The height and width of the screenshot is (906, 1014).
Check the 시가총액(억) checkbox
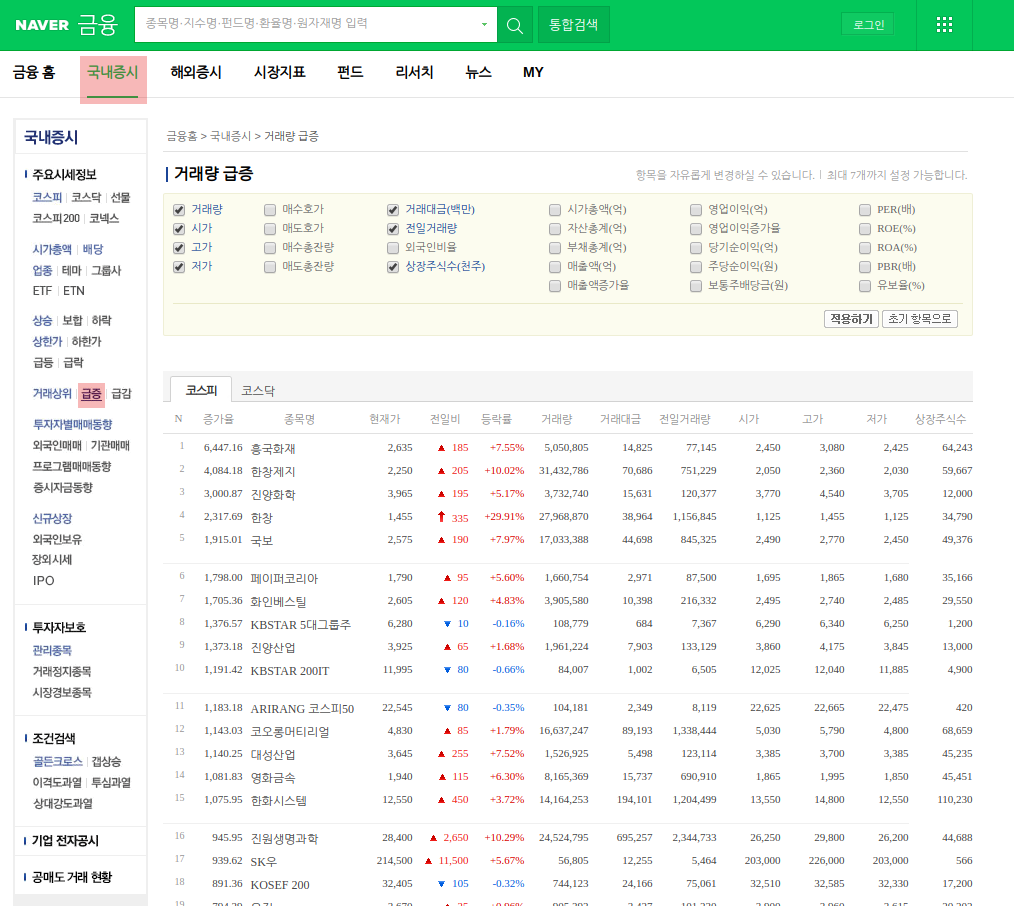pyautogui.click(x=555, y=210)
